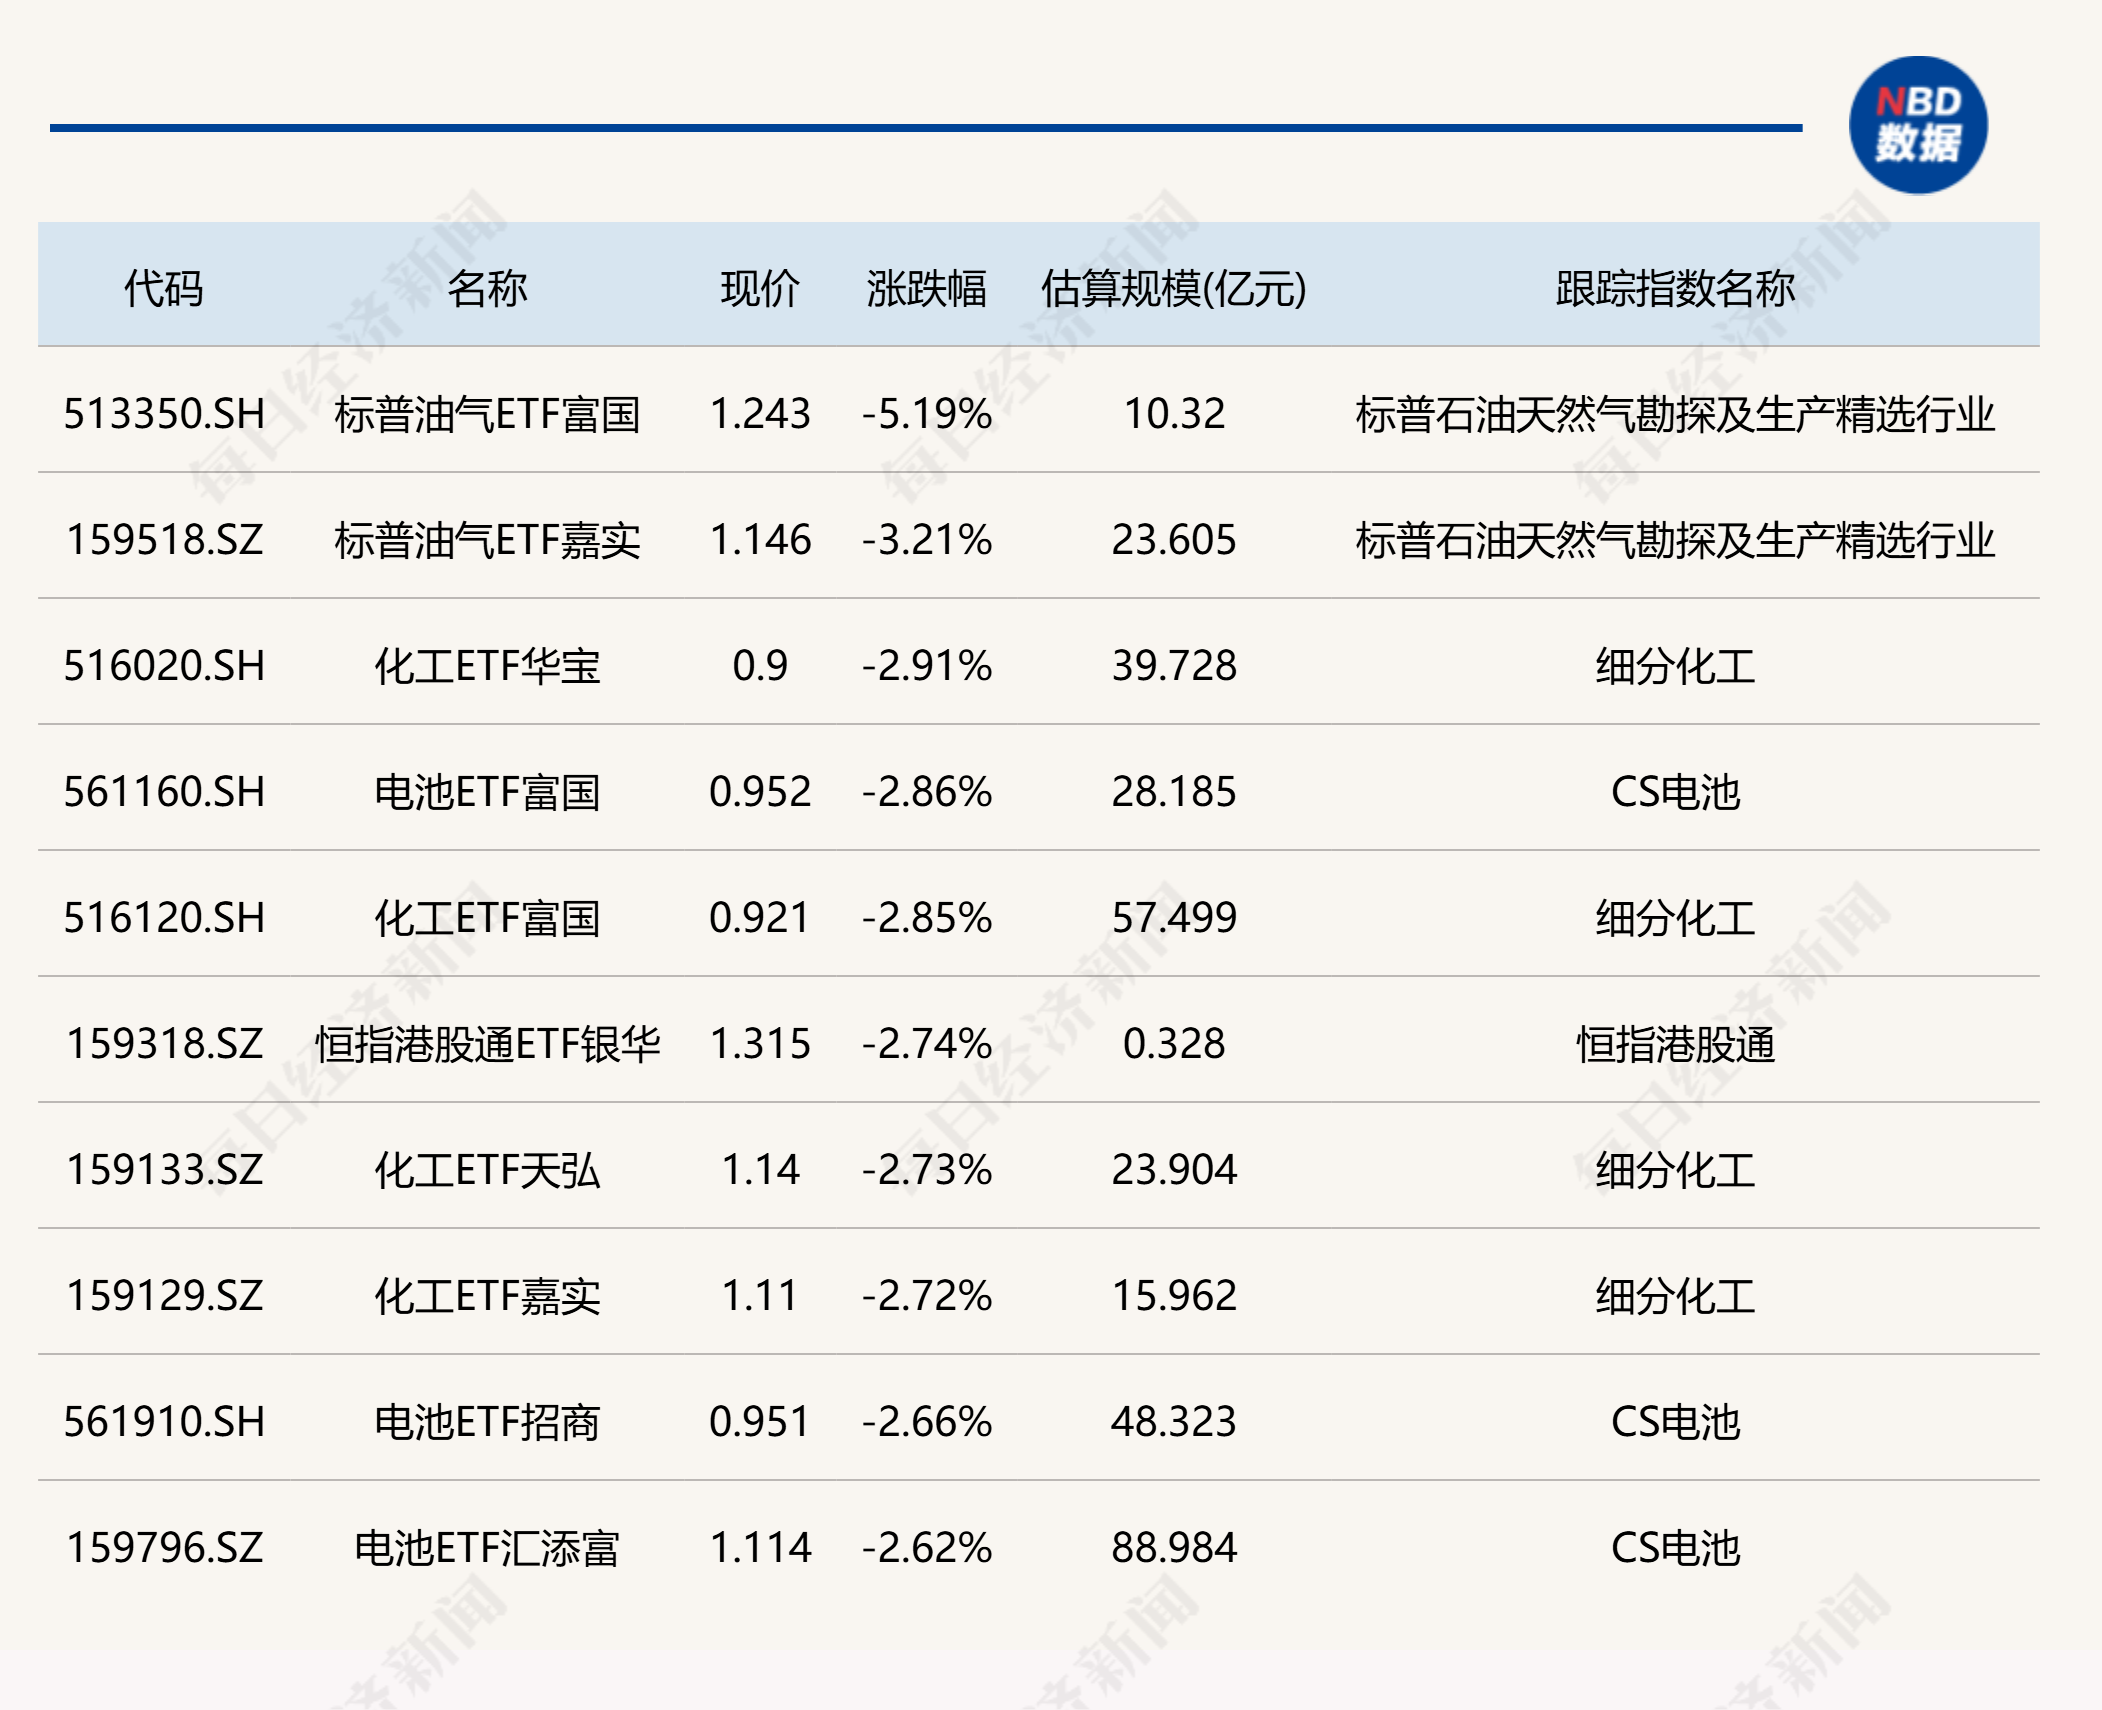Click the change value -3.21%
The image size is (2102, 1710).
(927, 540)
